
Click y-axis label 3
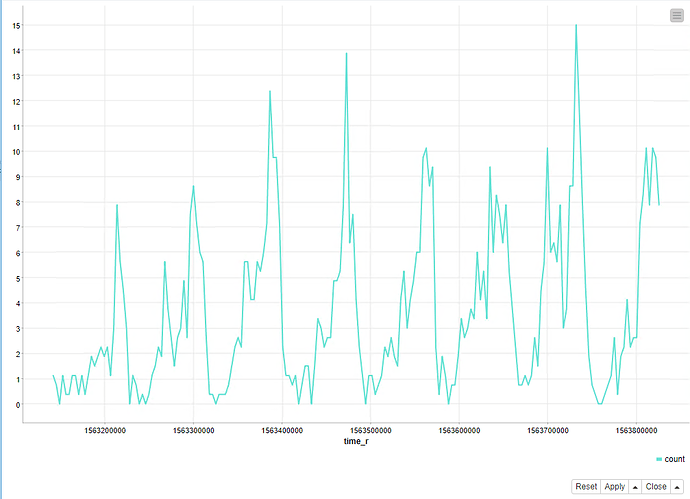18,329
